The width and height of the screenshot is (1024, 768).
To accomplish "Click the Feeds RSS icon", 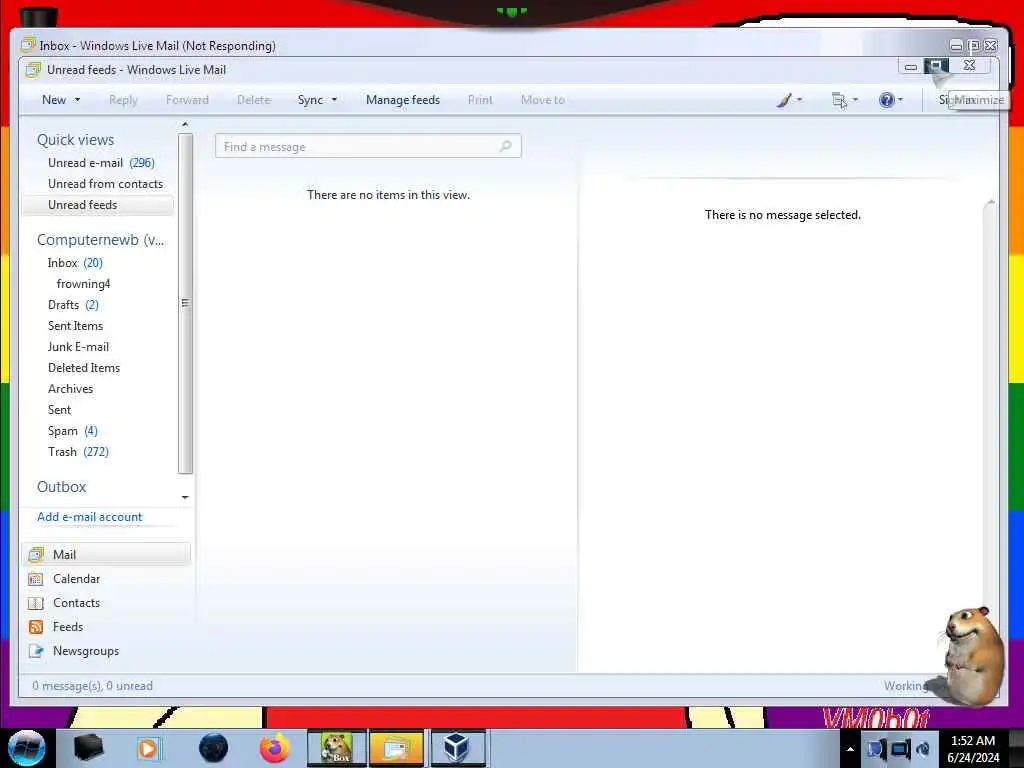I will pos(36,627).
